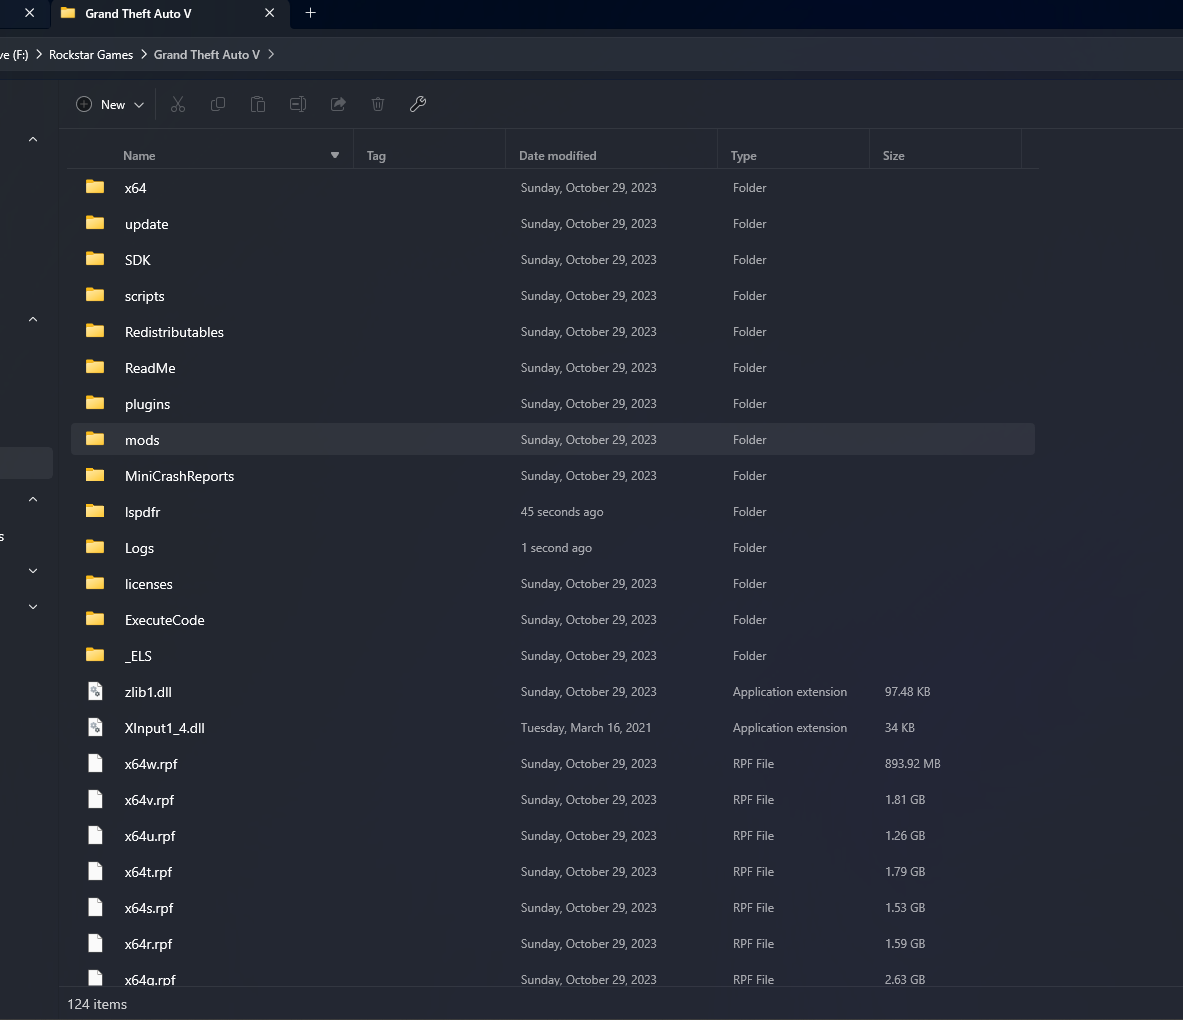Click Tuesday, March 16, 2021 date
The image size is (1183, 1020).
[x=586, y=727]
